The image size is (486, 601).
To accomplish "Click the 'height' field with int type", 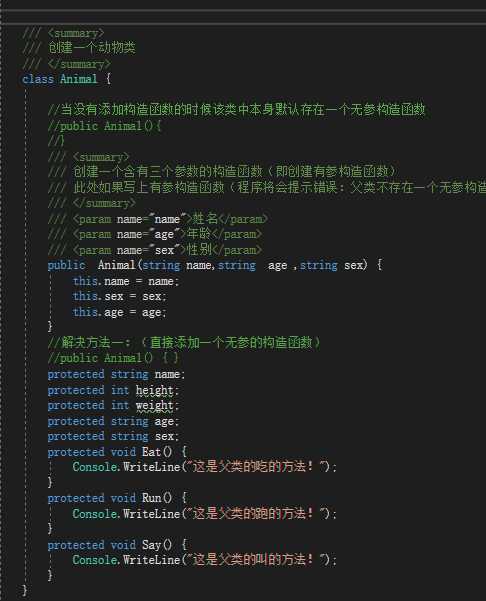I will coord(155,390).
